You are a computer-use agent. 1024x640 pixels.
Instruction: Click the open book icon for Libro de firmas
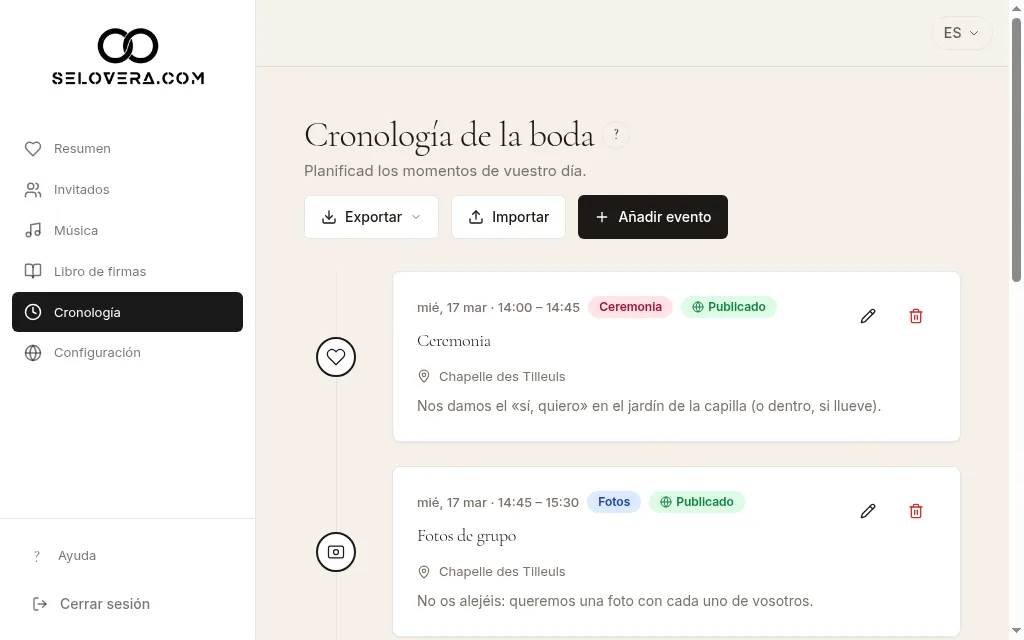[x=33, y=272]
